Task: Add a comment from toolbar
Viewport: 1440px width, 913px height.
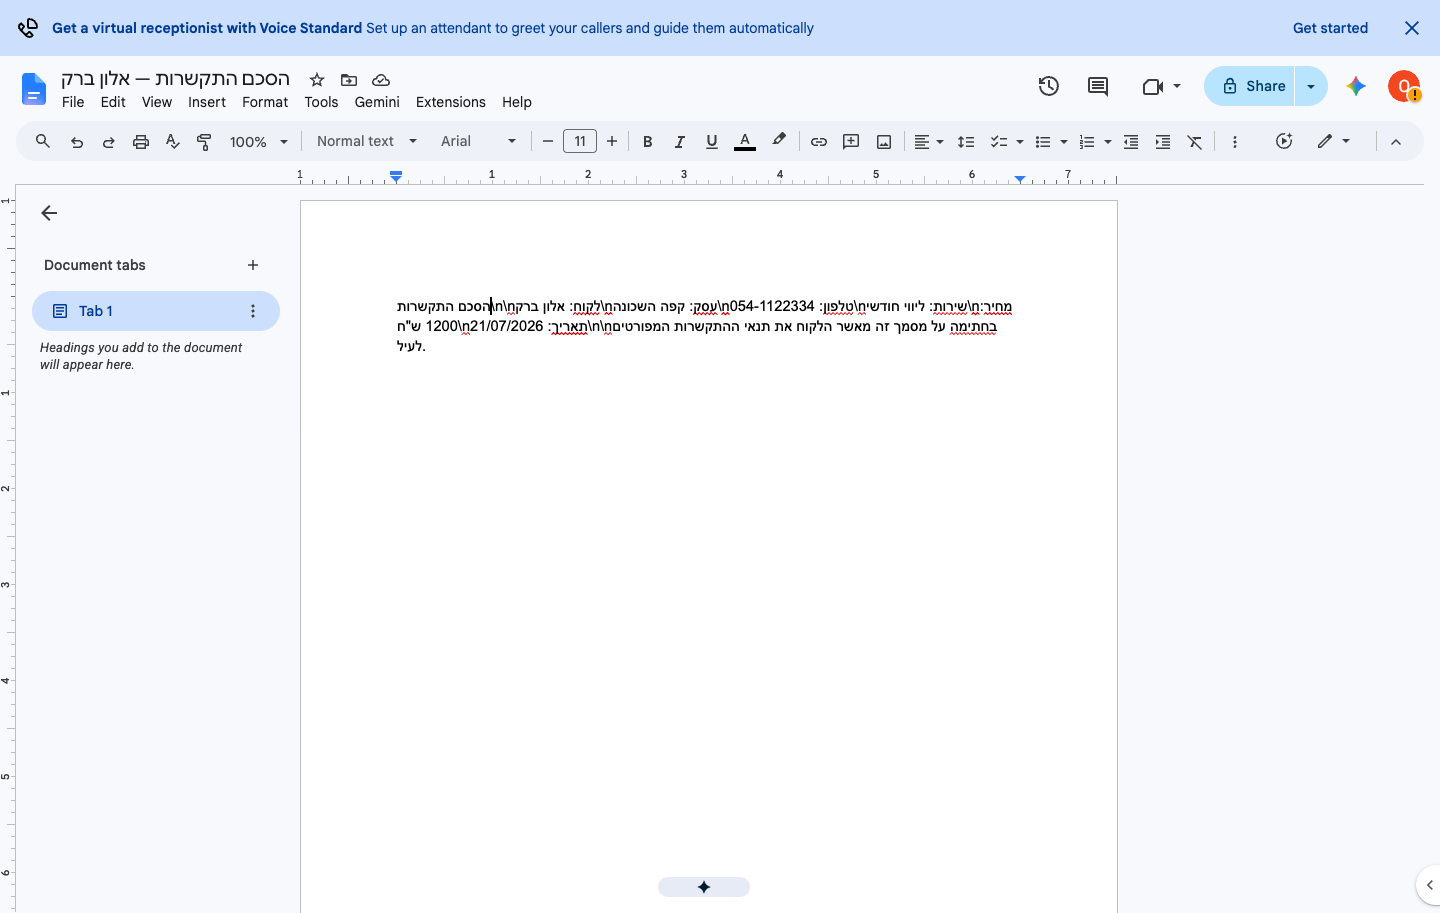Action: 851,142
